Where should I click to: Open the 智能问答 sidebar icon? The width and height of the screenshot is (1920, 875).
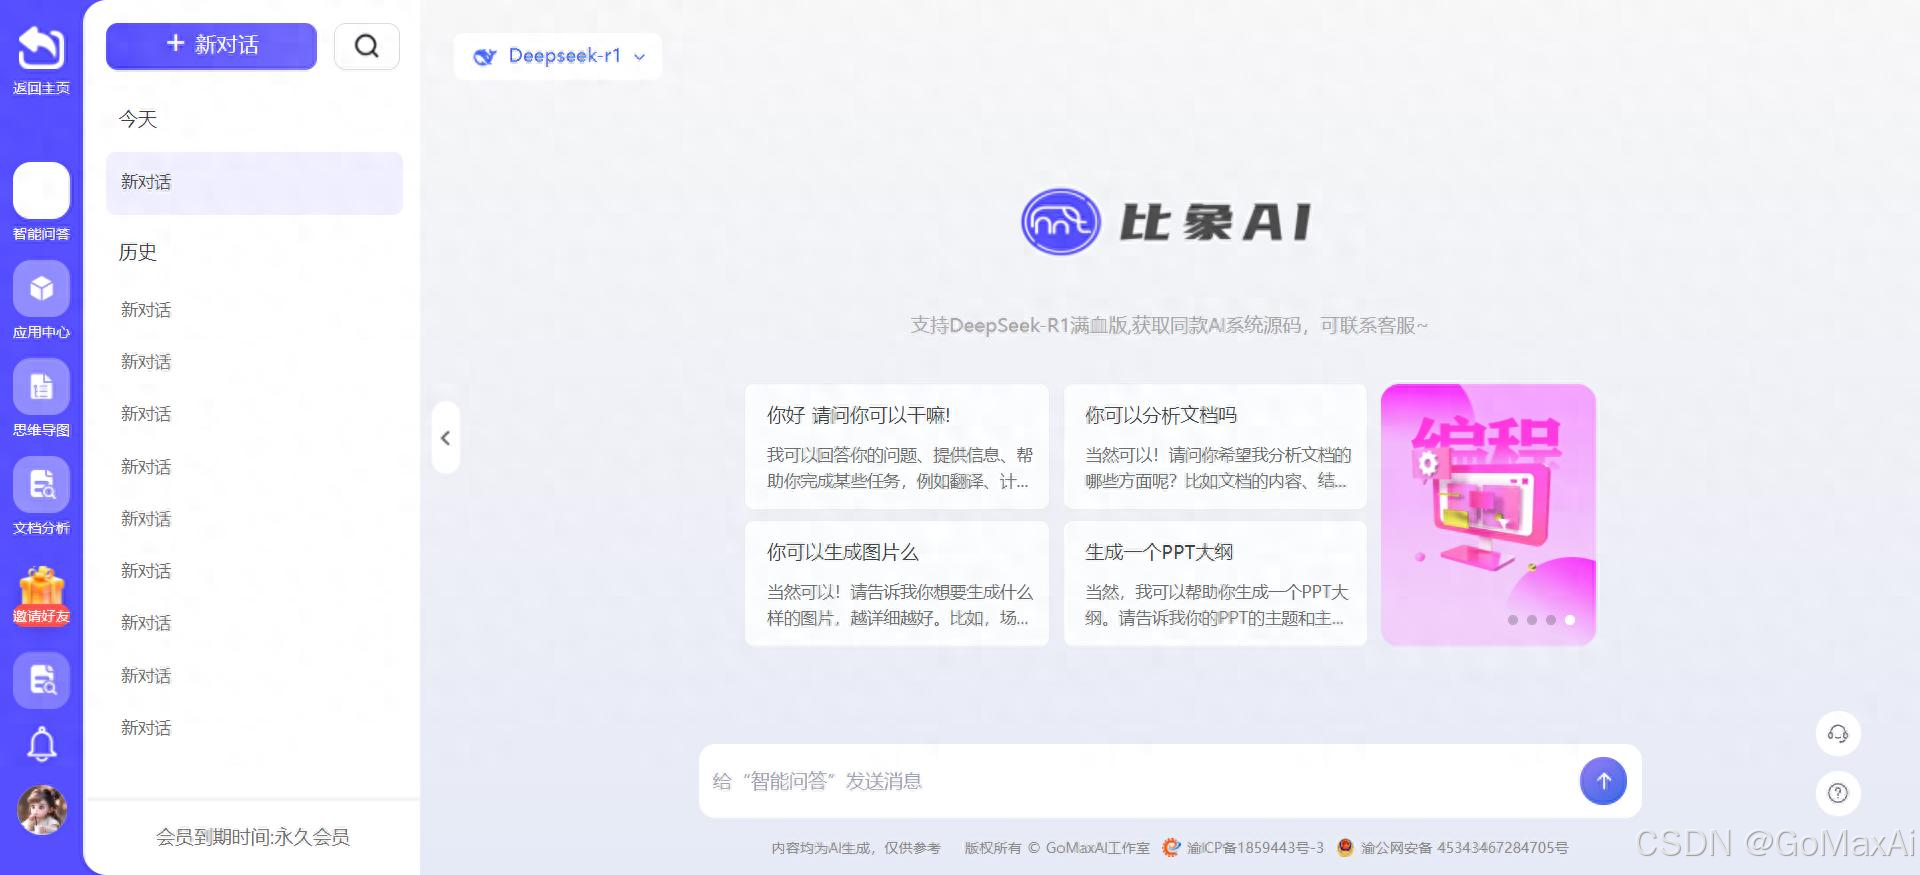click(x=41, y=190)
